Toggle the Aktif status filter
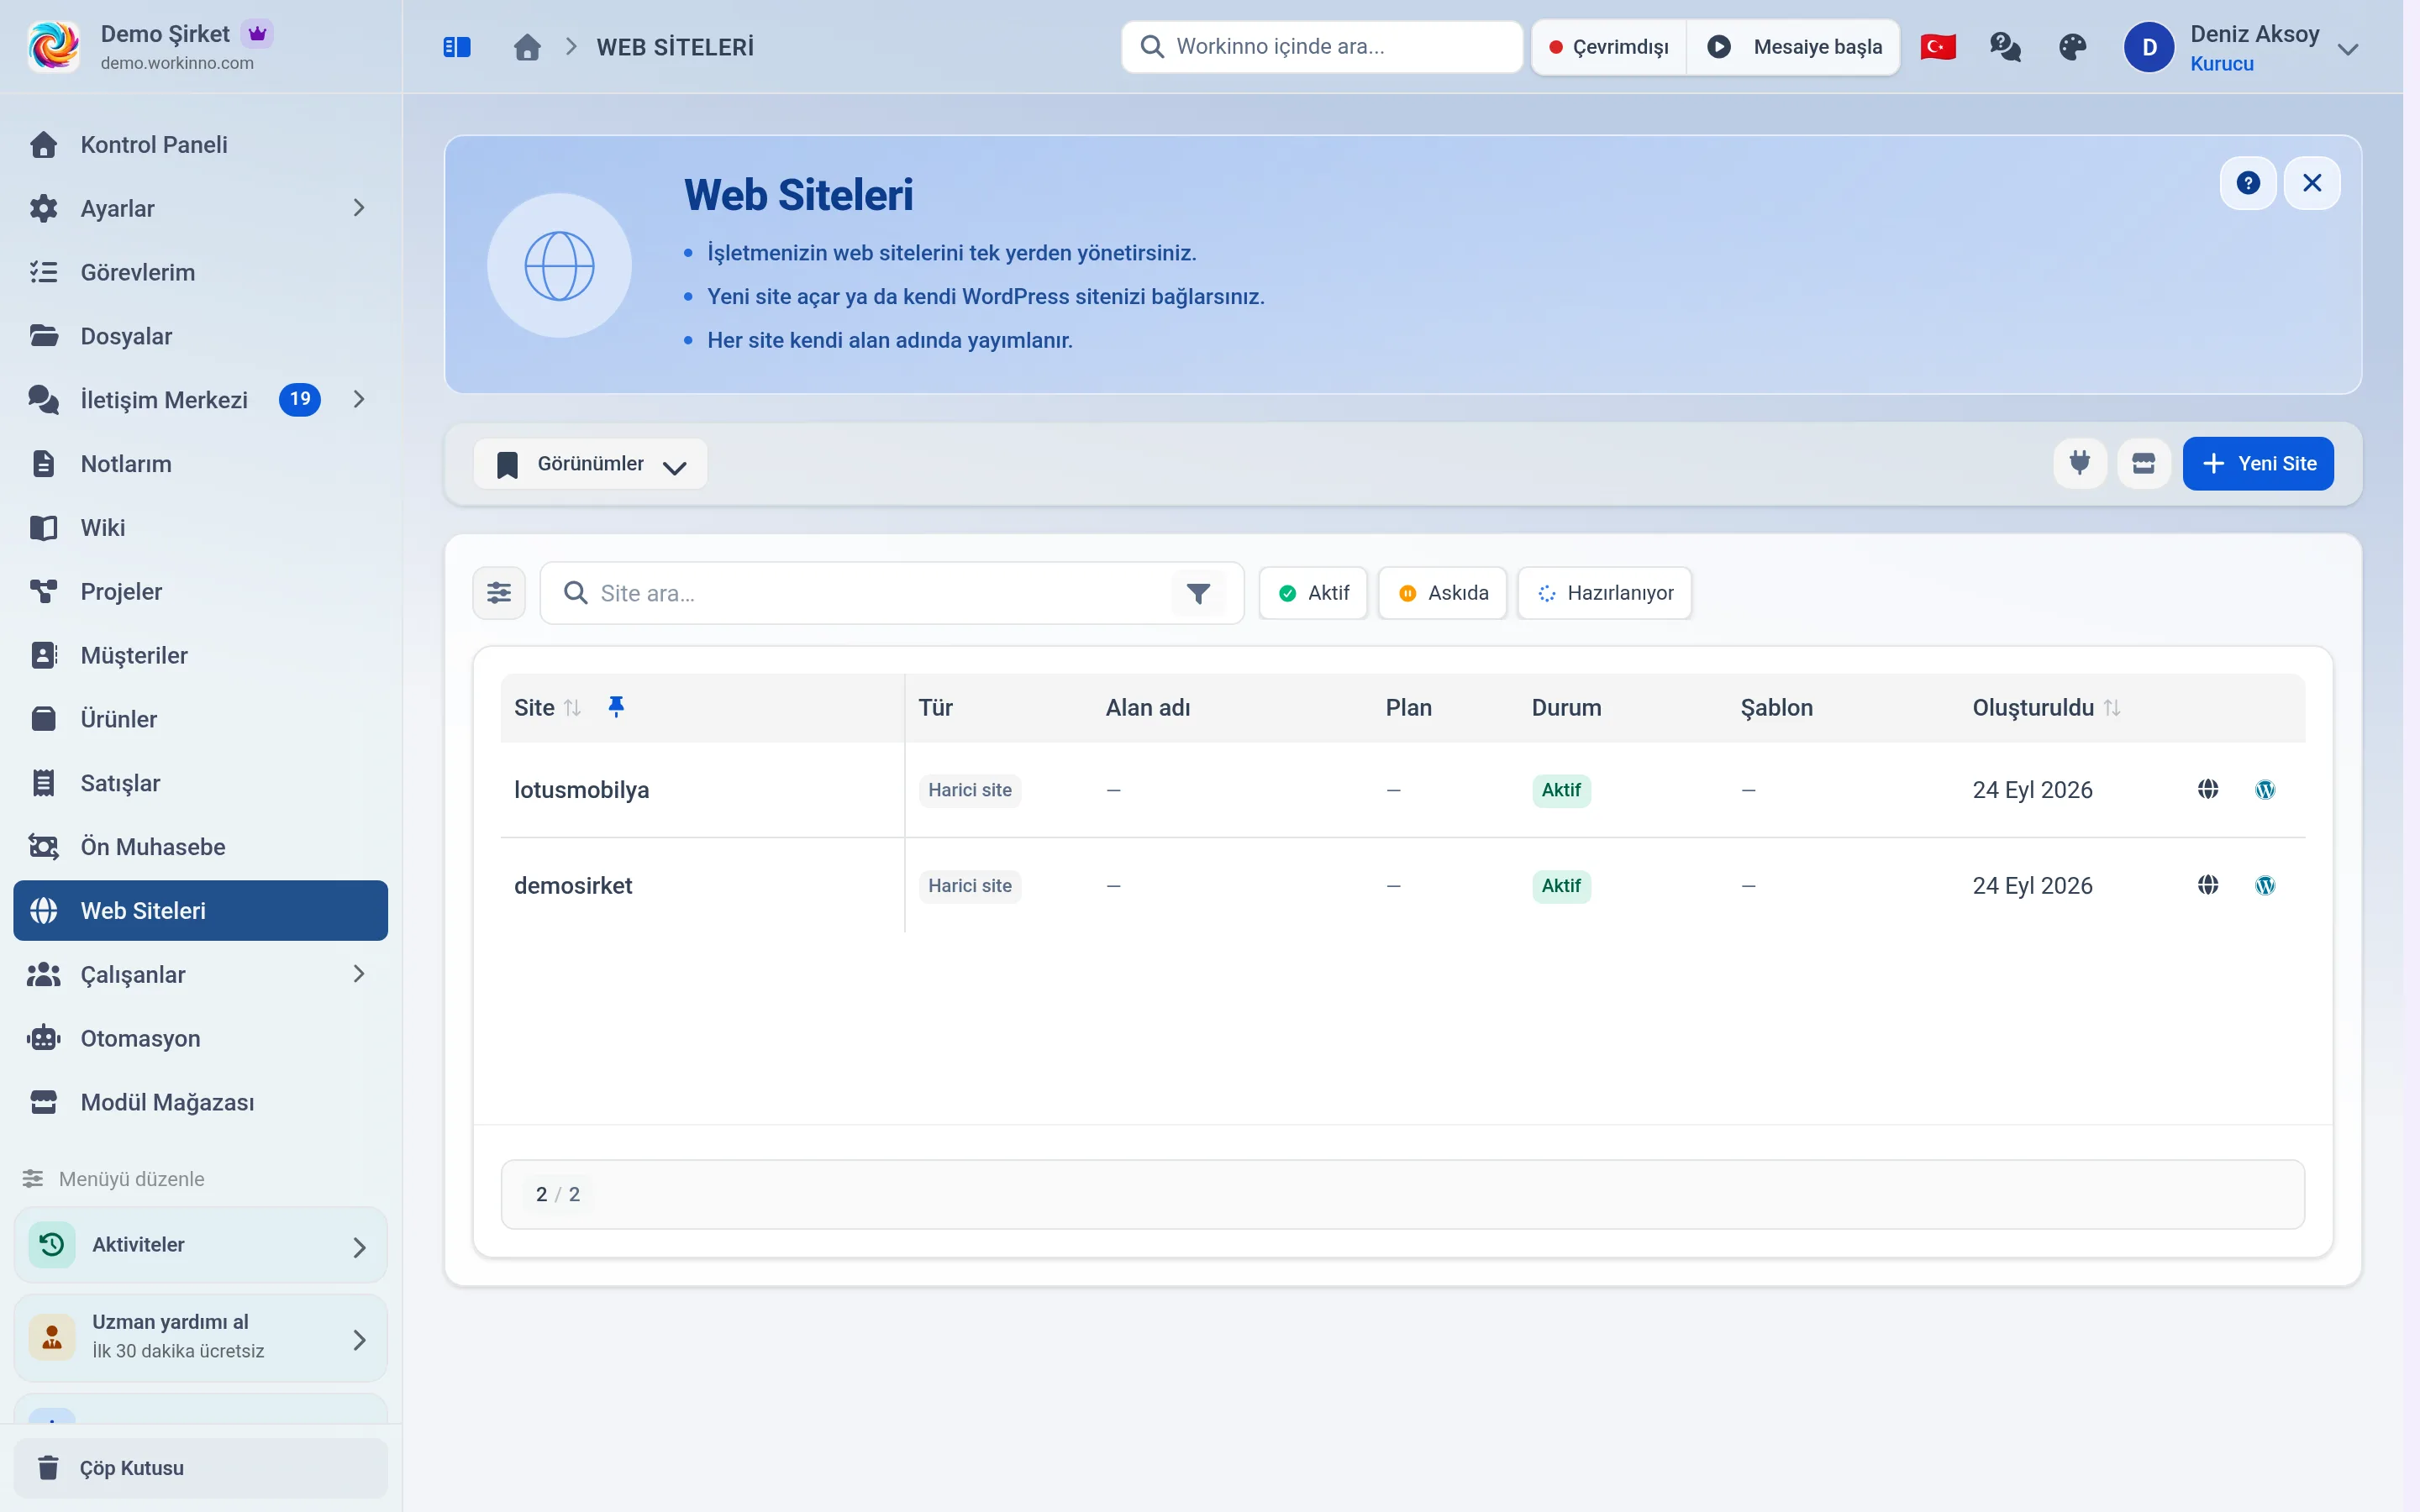Screen dimensions: 2420x1512 click(1313, 593)
